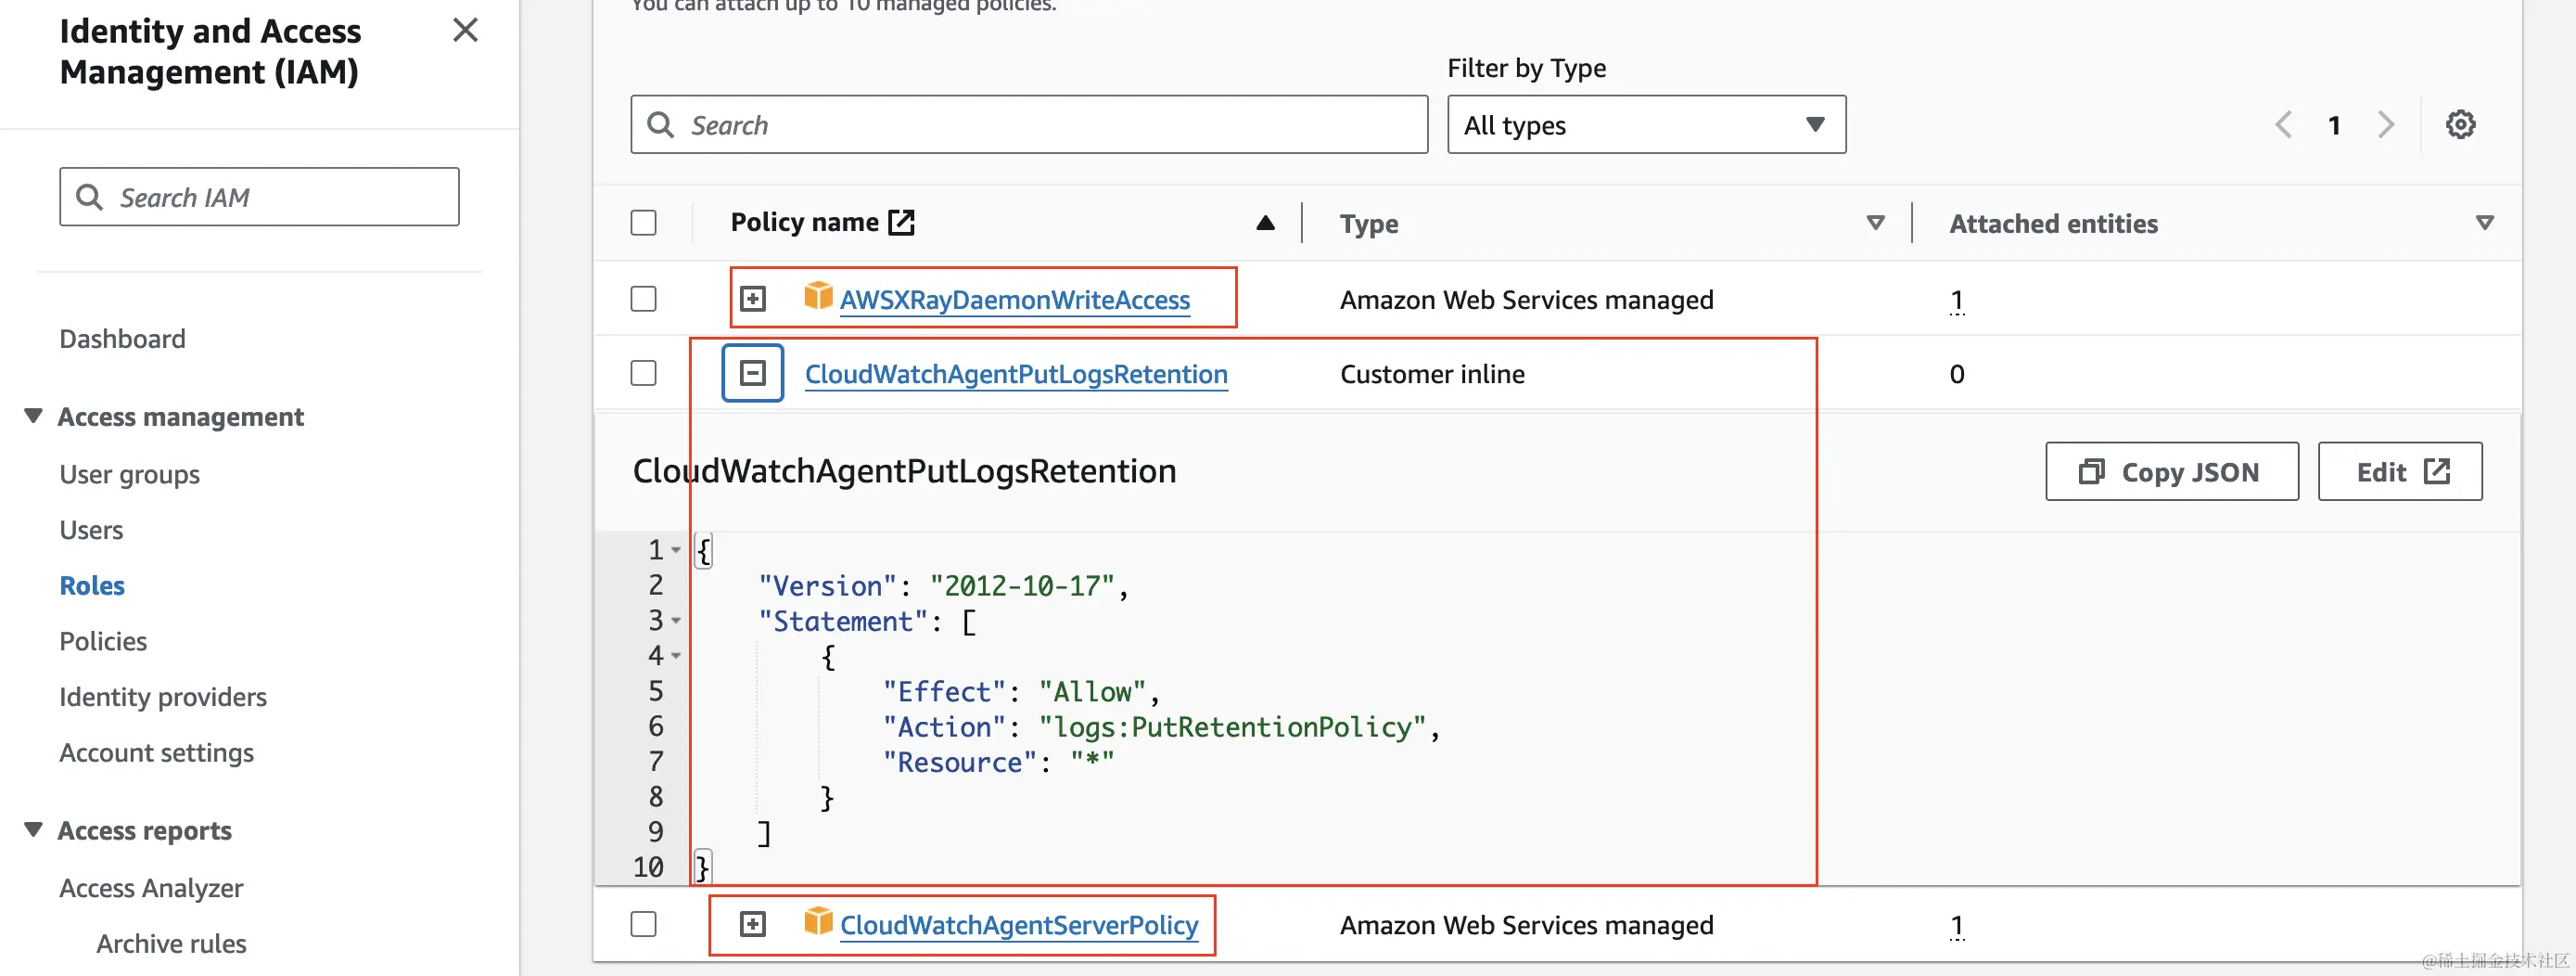This screenshot has width=2576, height=976.
Task: Fold JSON code at line 3
Action: click(x=676, y=621)
